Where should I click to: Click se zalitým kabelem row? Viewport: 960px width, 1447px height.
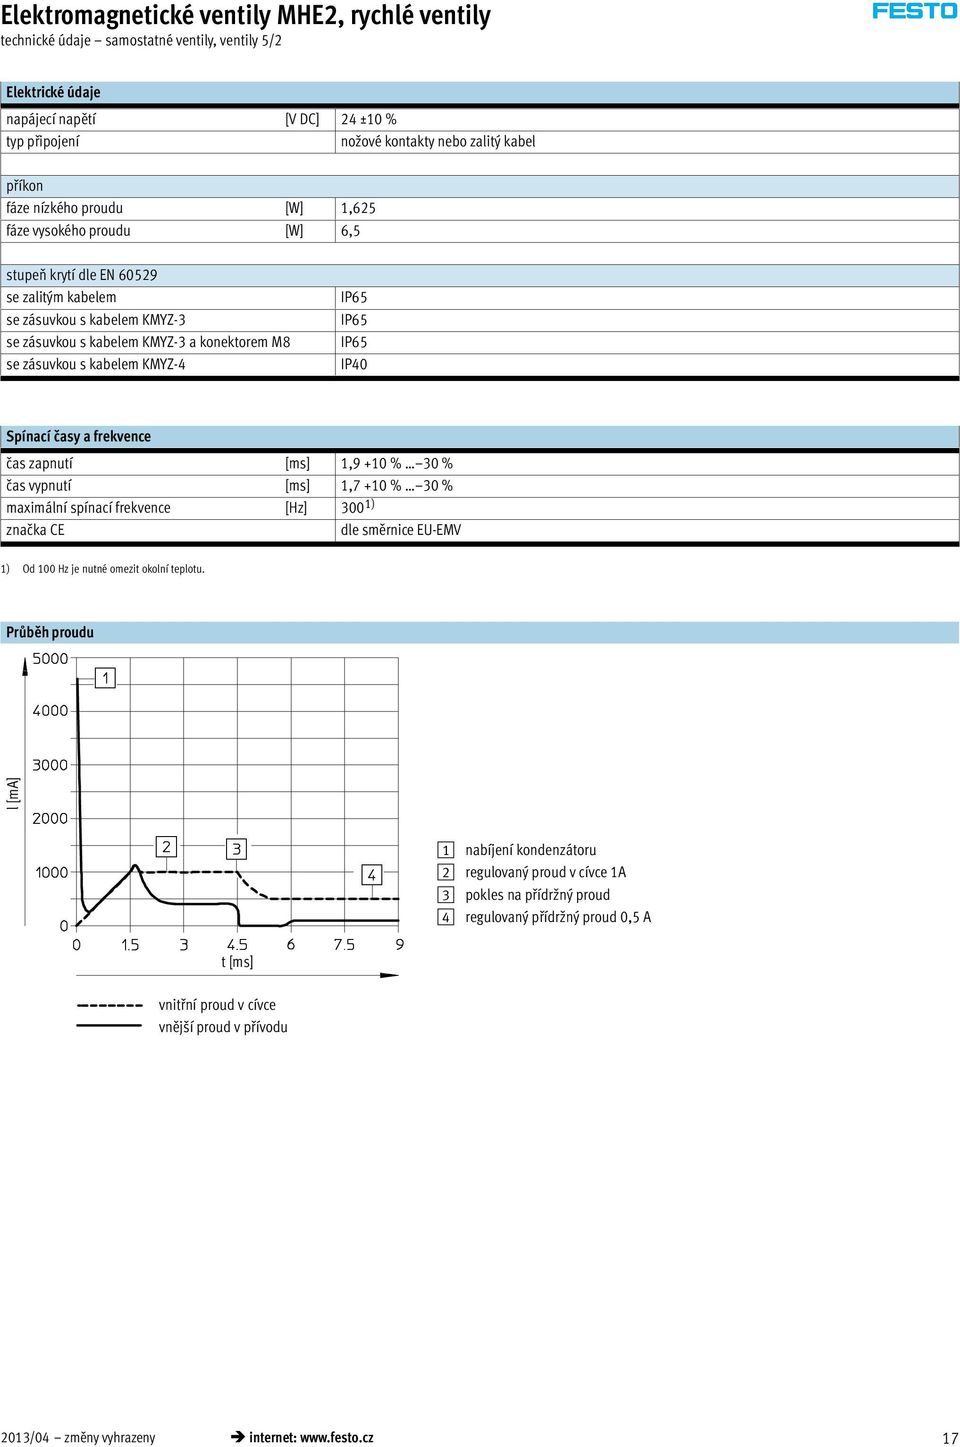(x=480, y=297)
